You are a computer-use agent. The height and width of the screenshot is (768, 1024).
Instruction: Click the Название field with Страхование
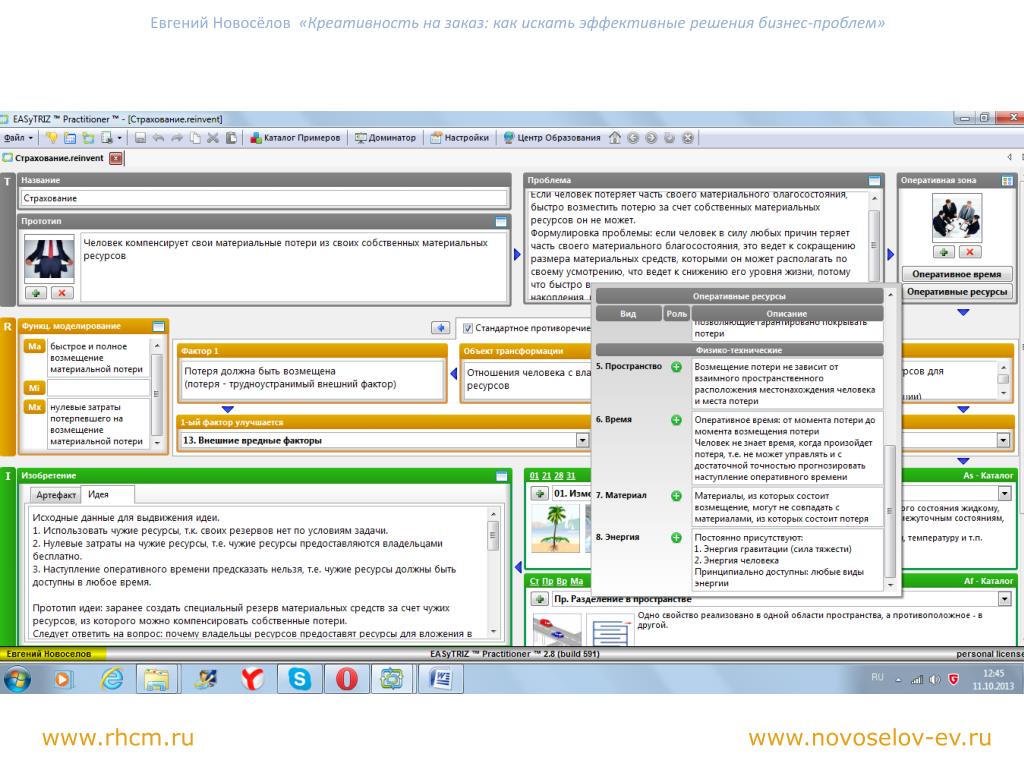point(264,199)
